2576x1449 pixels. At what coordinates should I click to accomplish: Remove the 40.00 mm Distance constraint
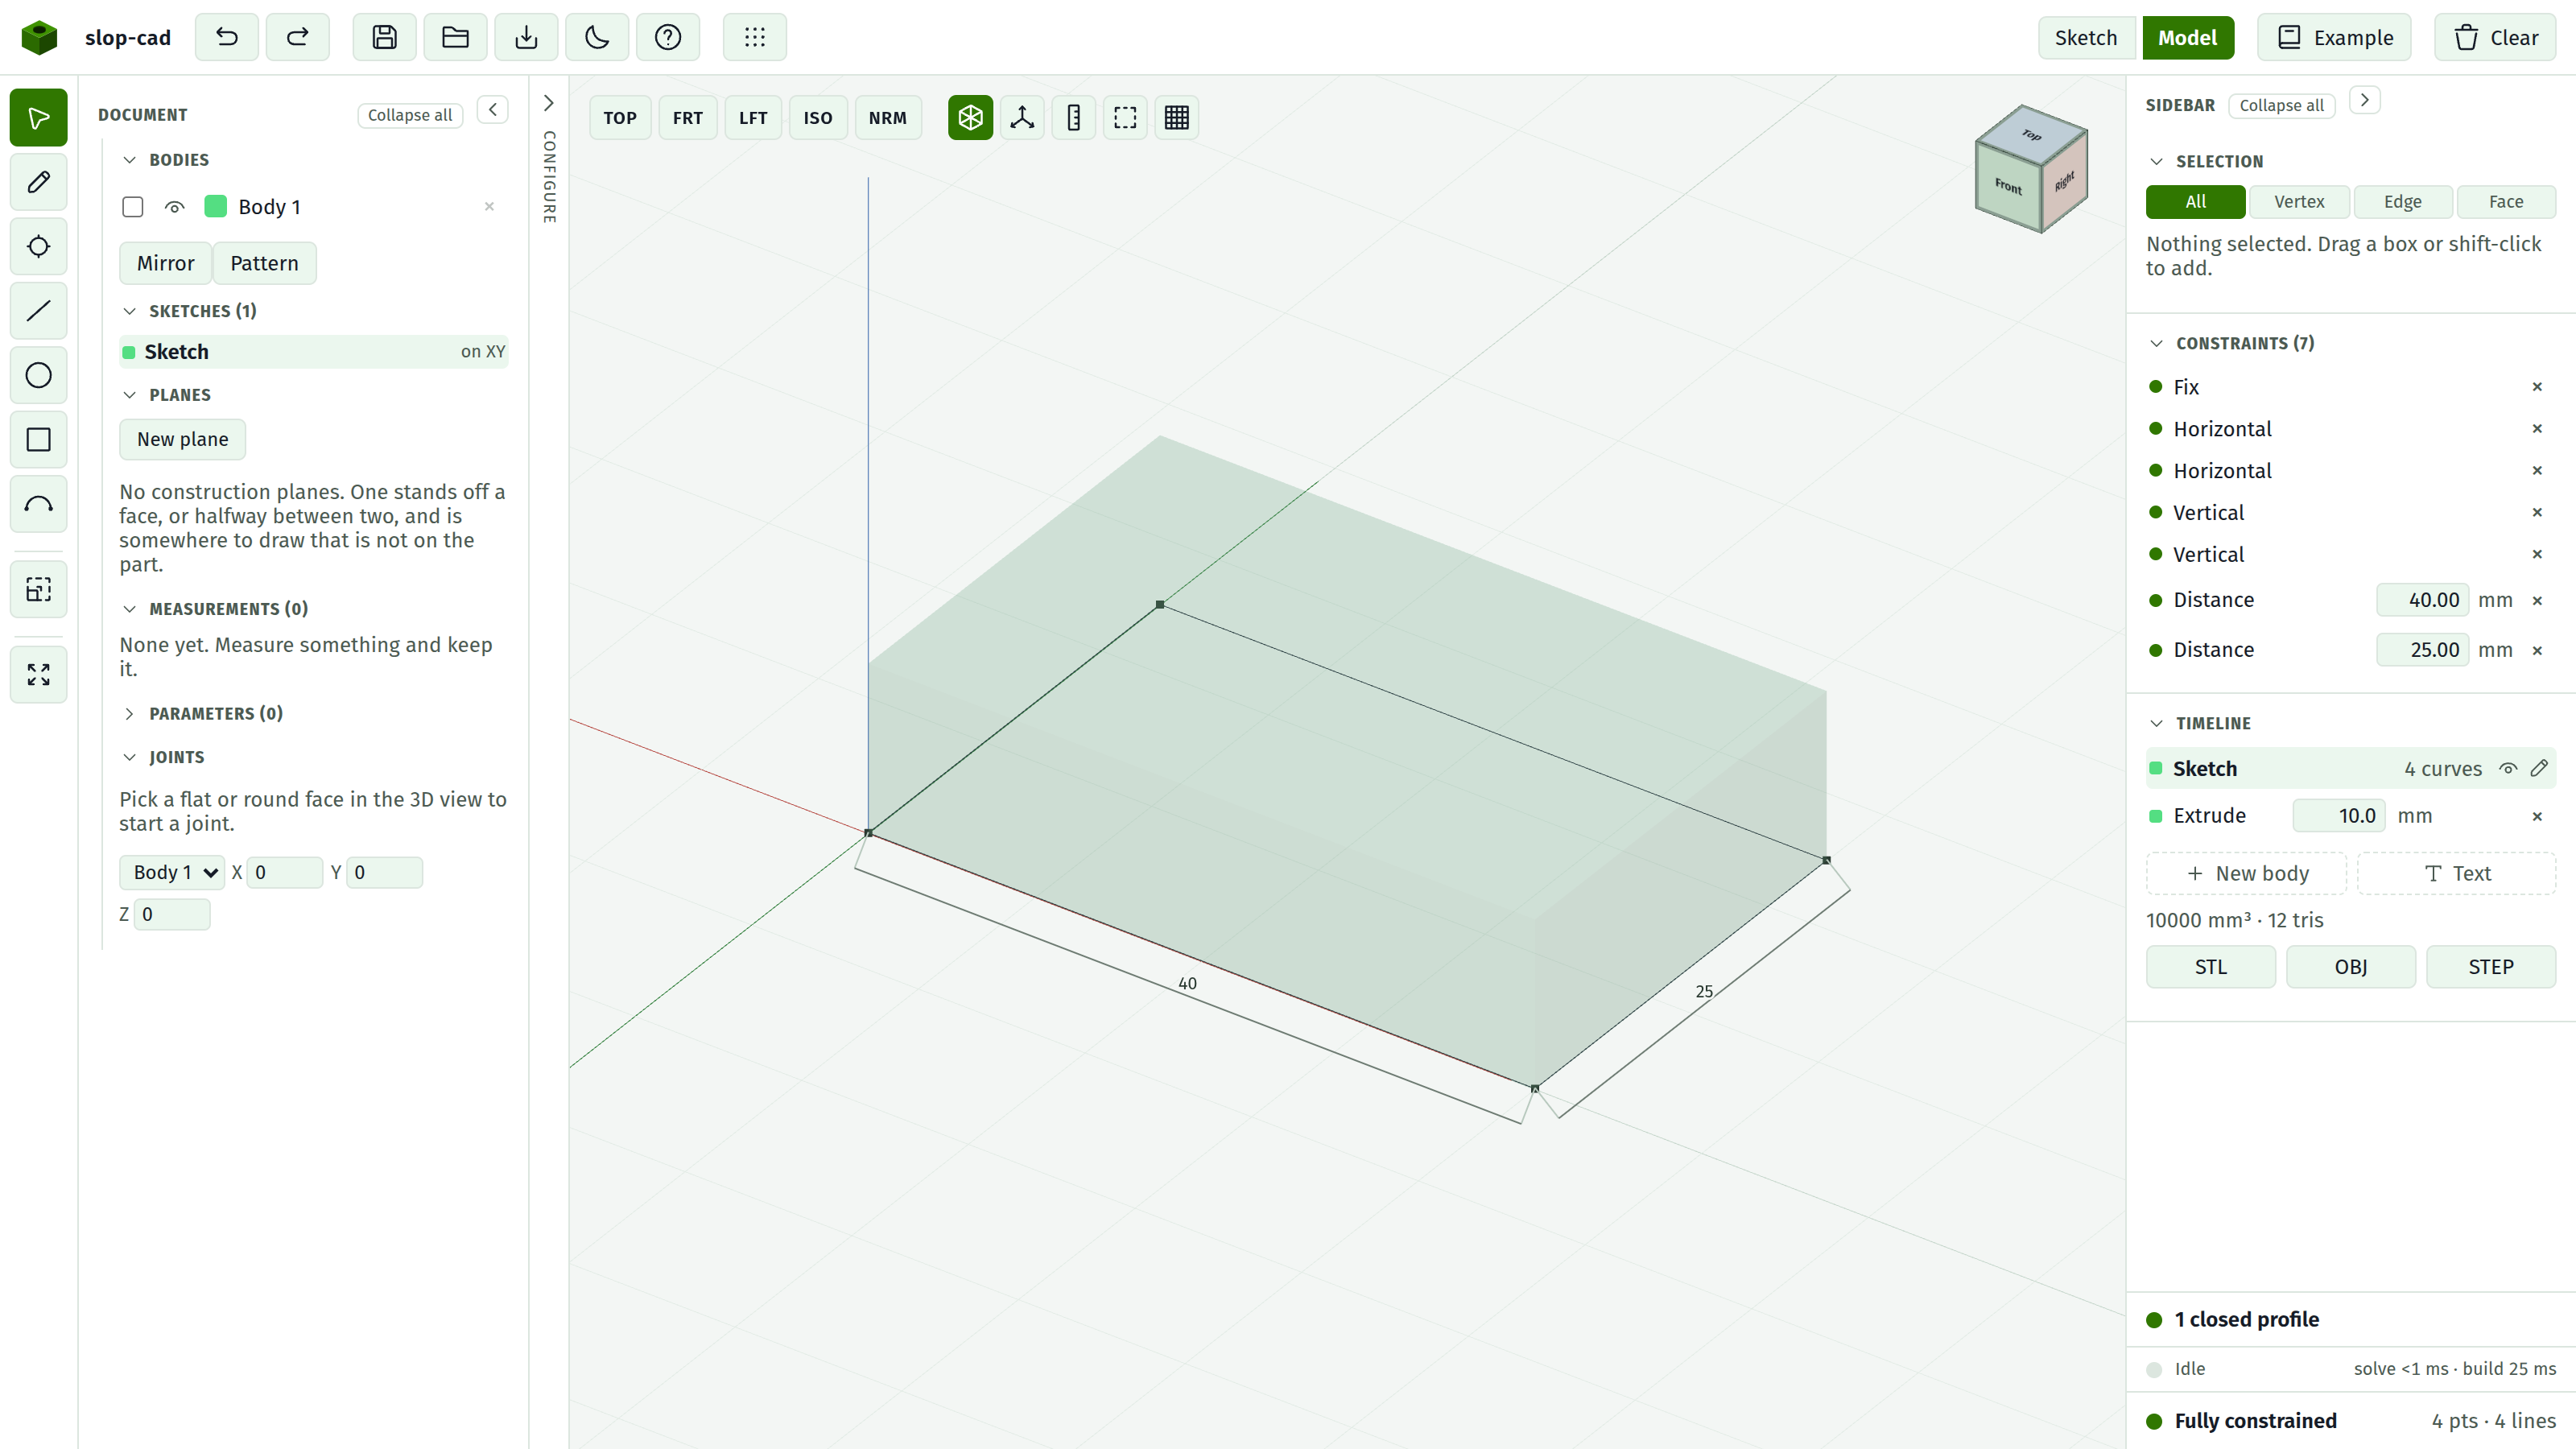click(2537, 600)
